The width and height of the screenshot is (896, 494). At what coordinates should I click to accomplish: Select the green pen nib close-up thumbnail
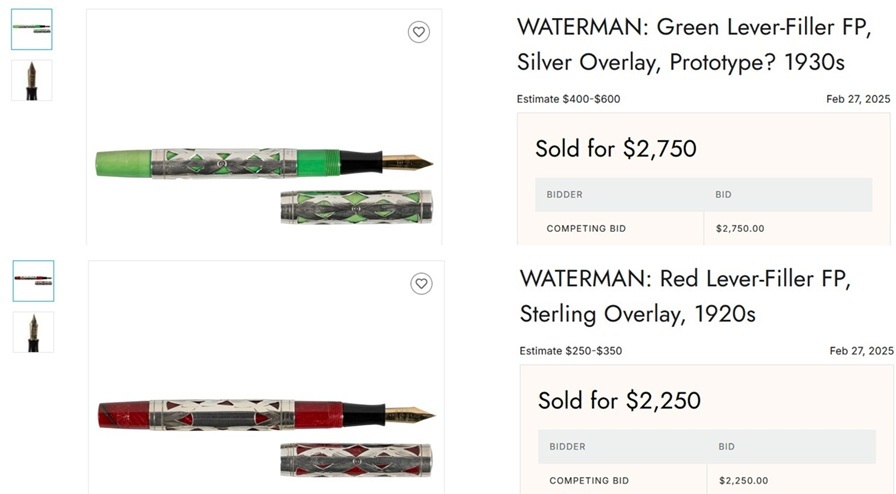[x=32, y=80]
